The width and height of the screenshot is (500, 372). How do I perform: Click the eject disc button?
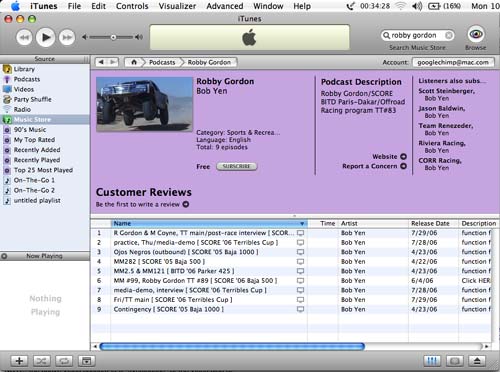point(477,361)
